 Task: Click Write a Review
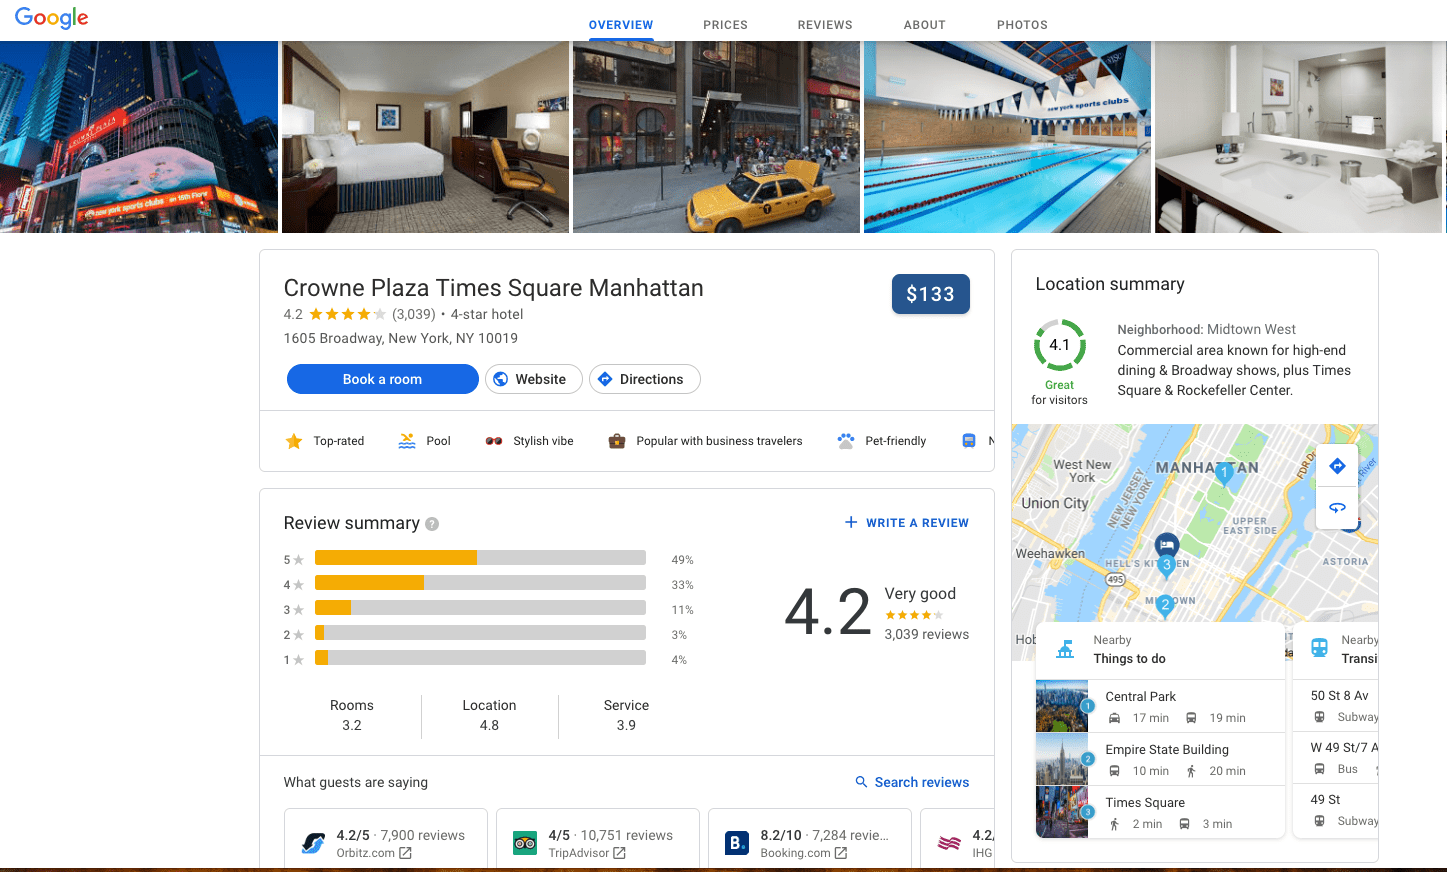907,523
